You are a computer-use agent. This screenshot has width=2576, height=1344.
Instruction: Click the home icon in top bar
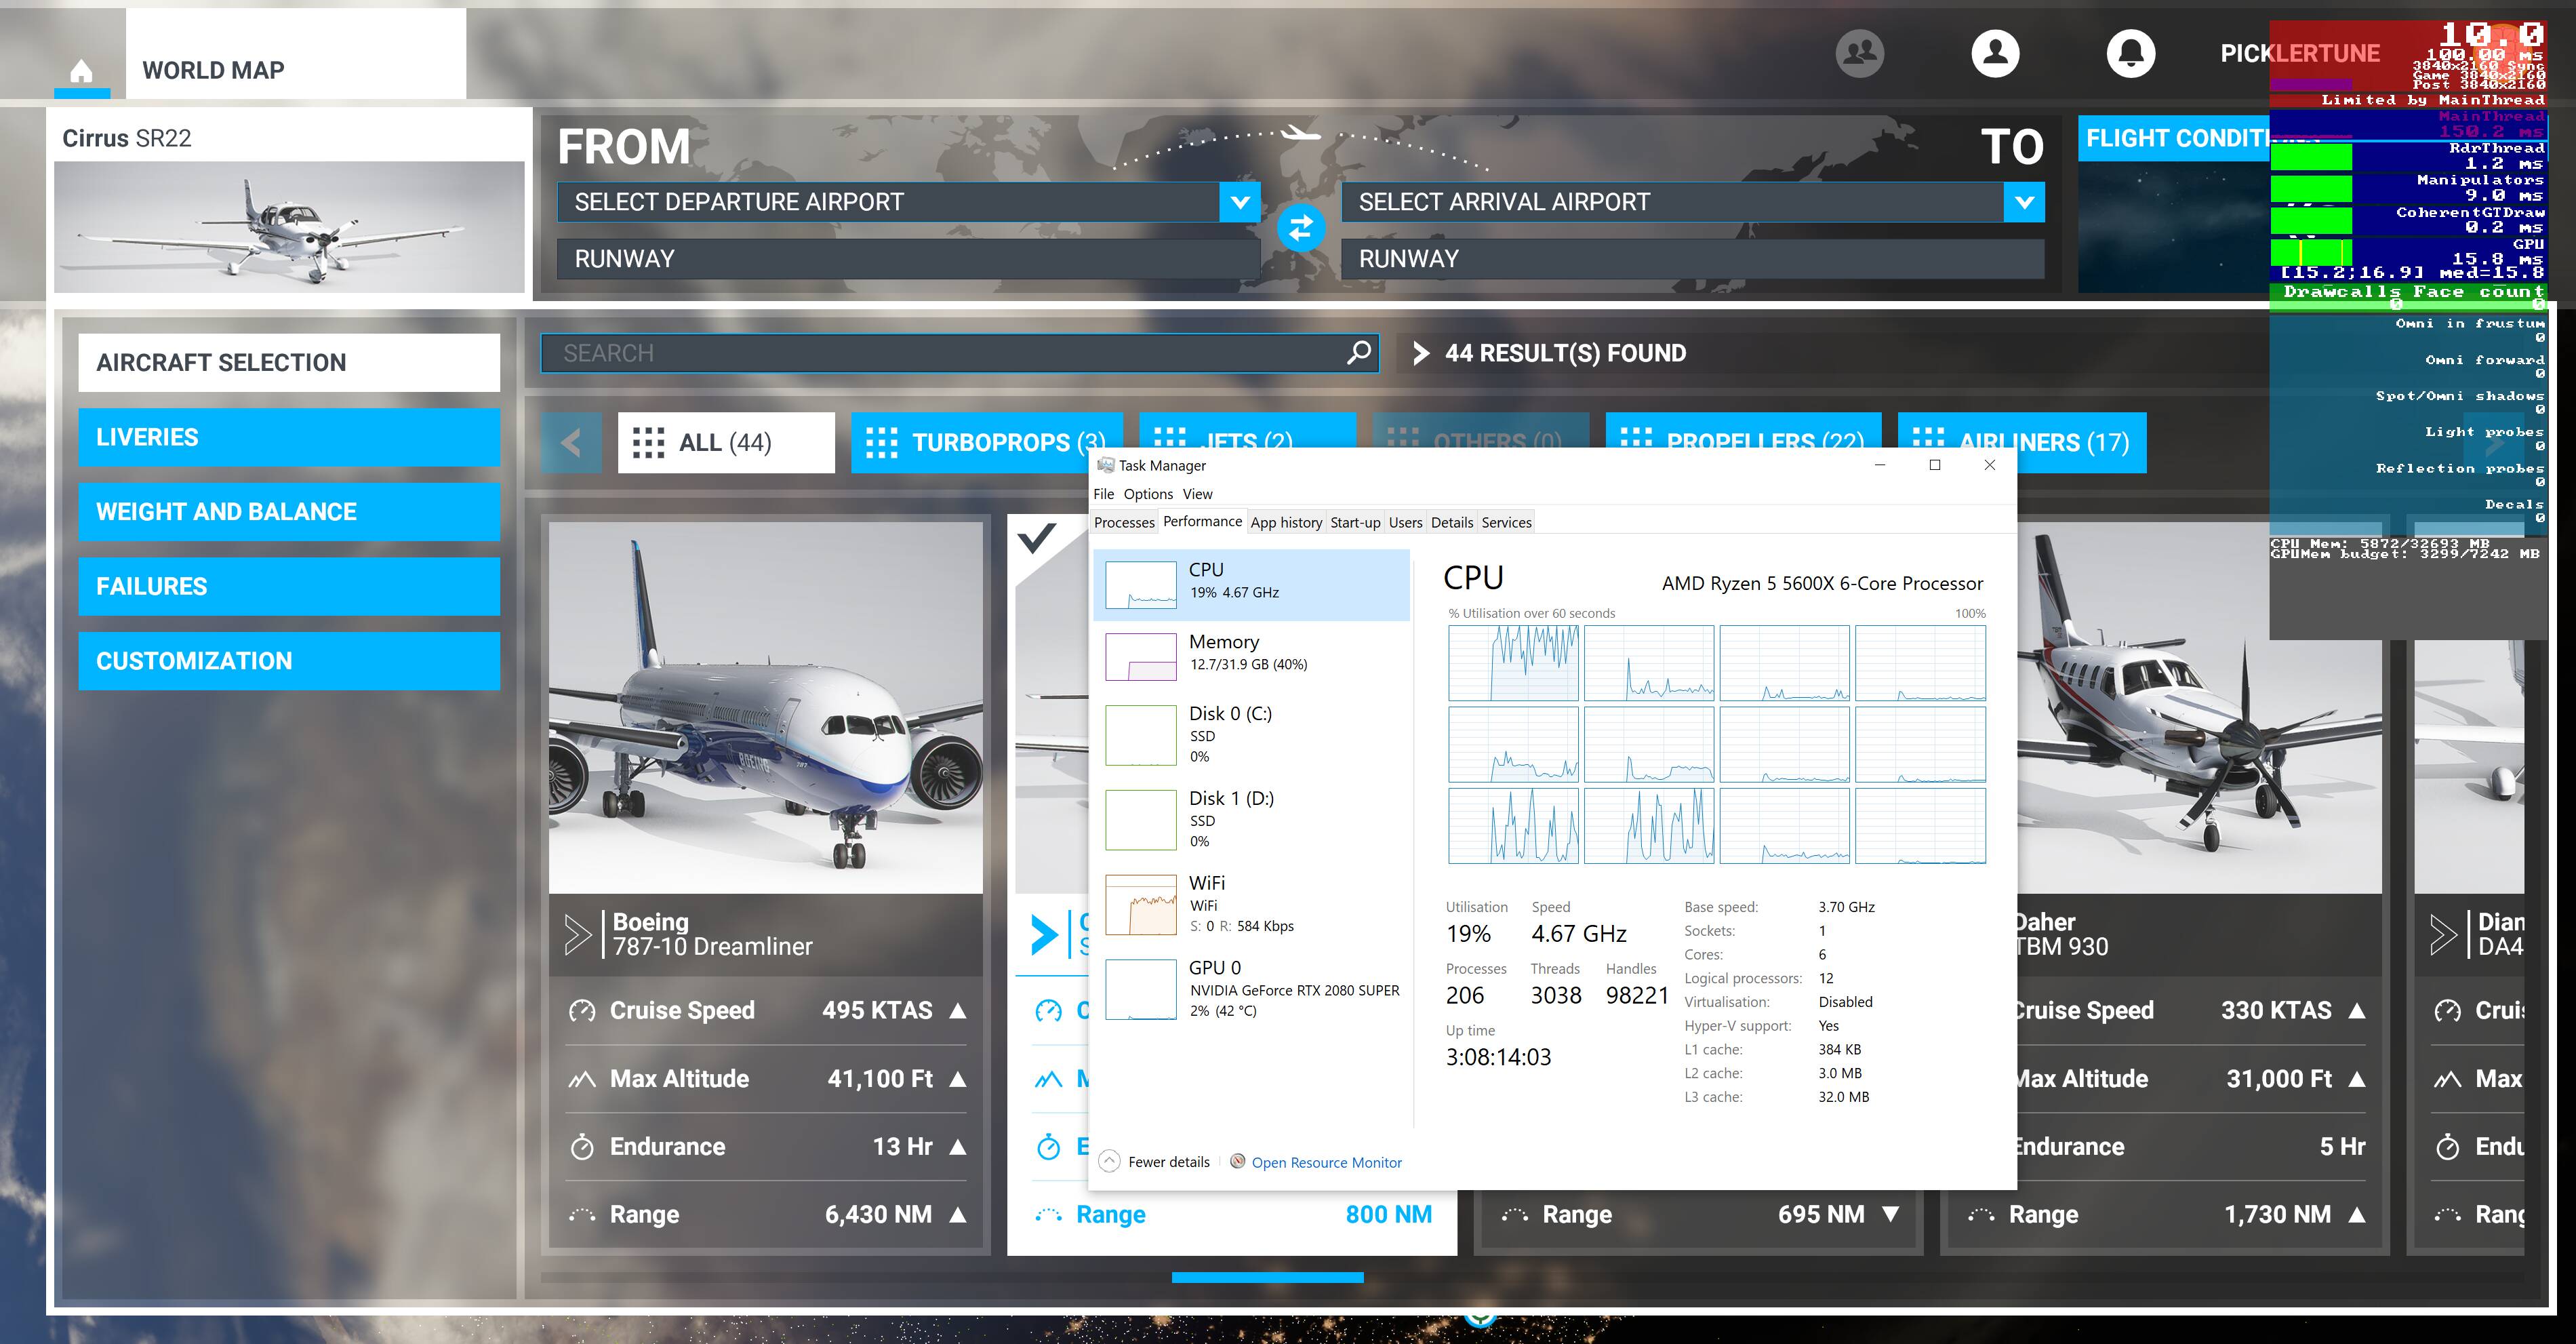82,71
